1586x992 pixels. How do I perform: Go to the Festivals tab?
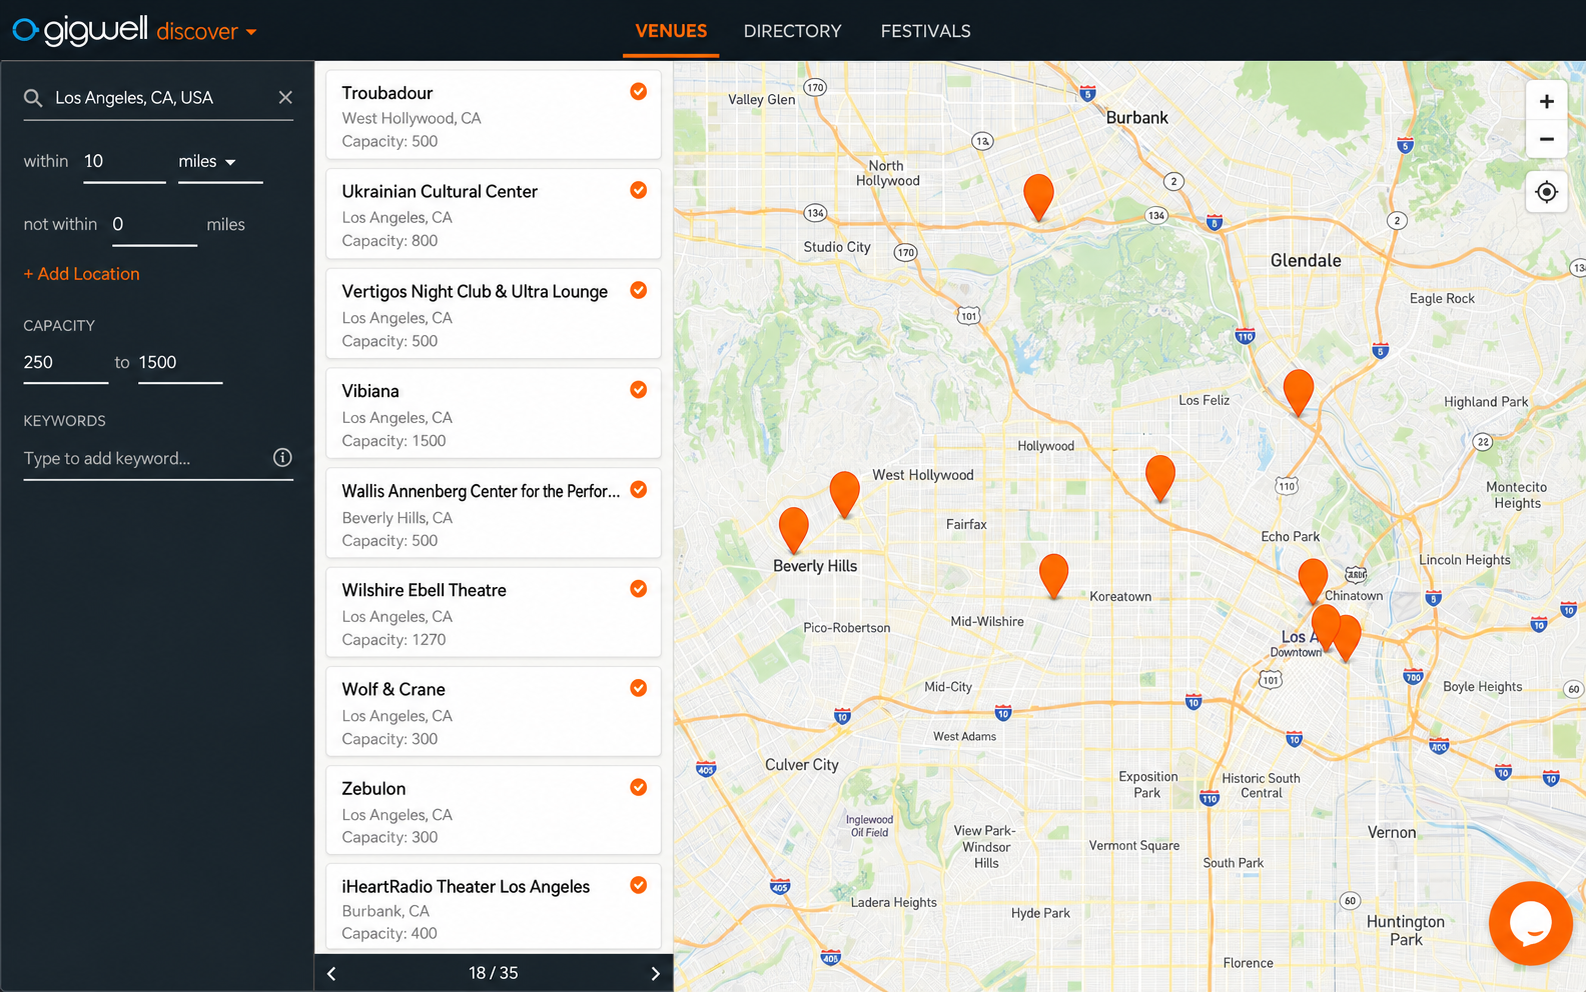(925, 31)
